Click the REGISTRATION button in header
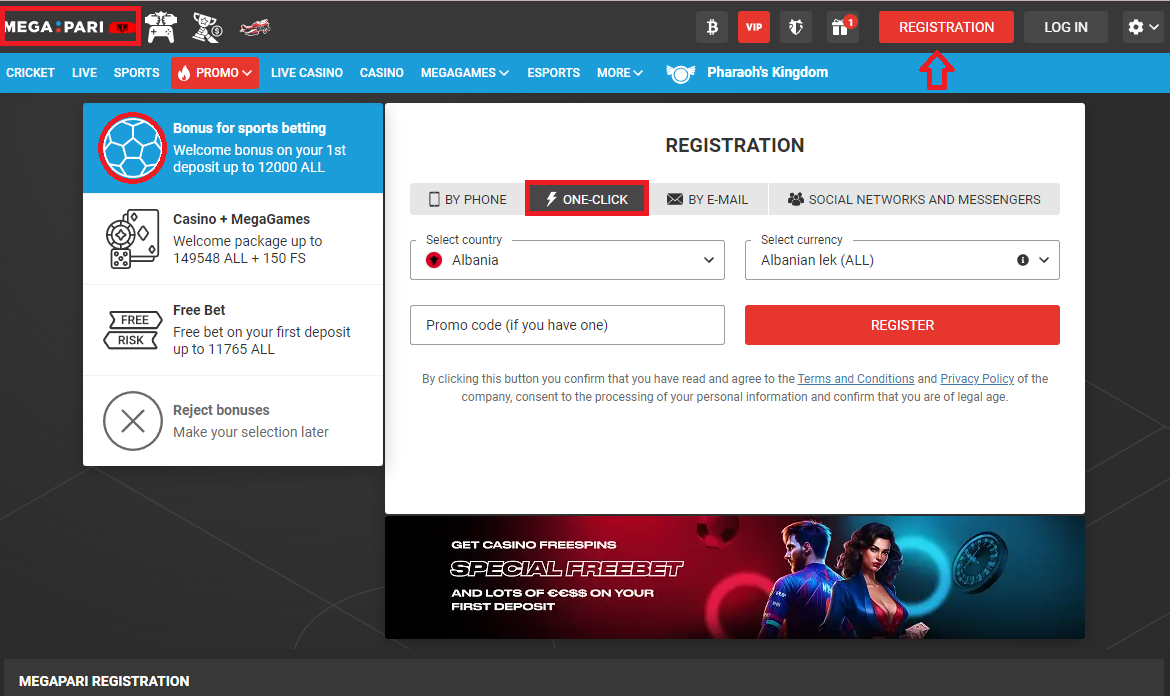 [x=946, y=28]
